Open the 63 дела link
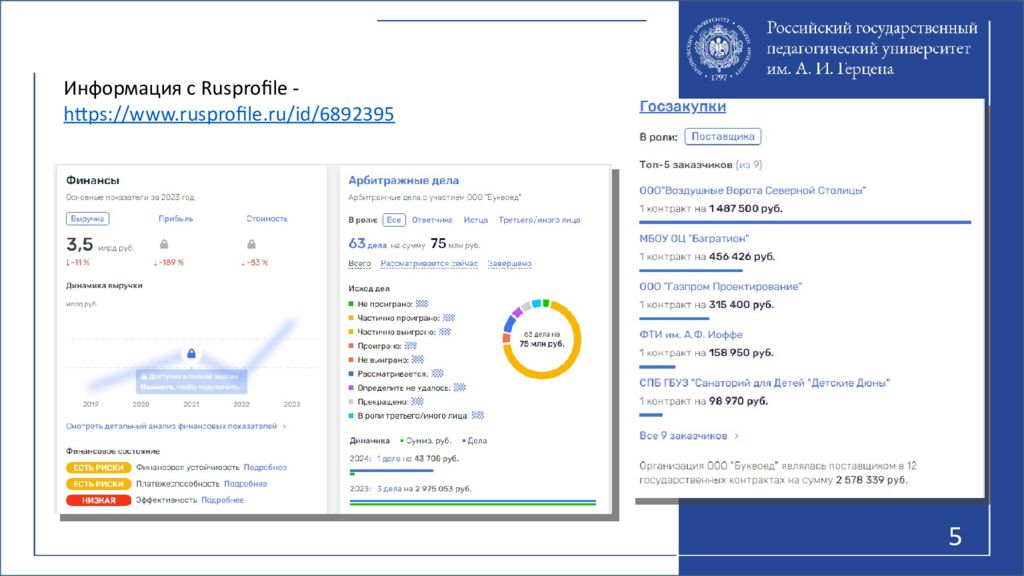The image size is (1024, 576). tap(368, 244)
